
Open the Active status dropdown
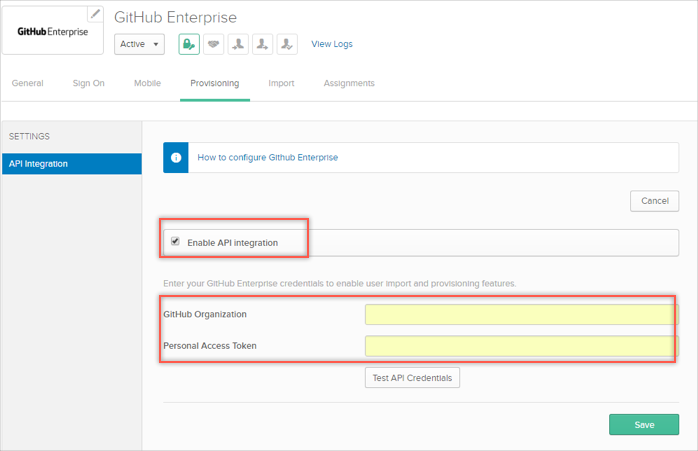click(139, 44)
